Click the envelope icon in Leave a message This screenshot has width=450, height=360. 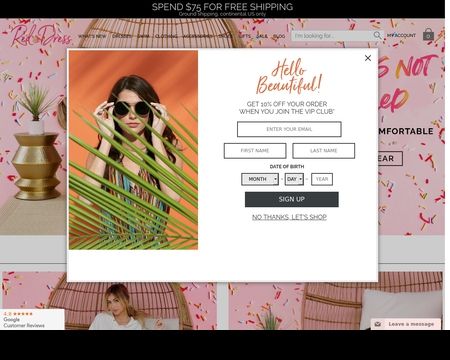coord(378,324)
